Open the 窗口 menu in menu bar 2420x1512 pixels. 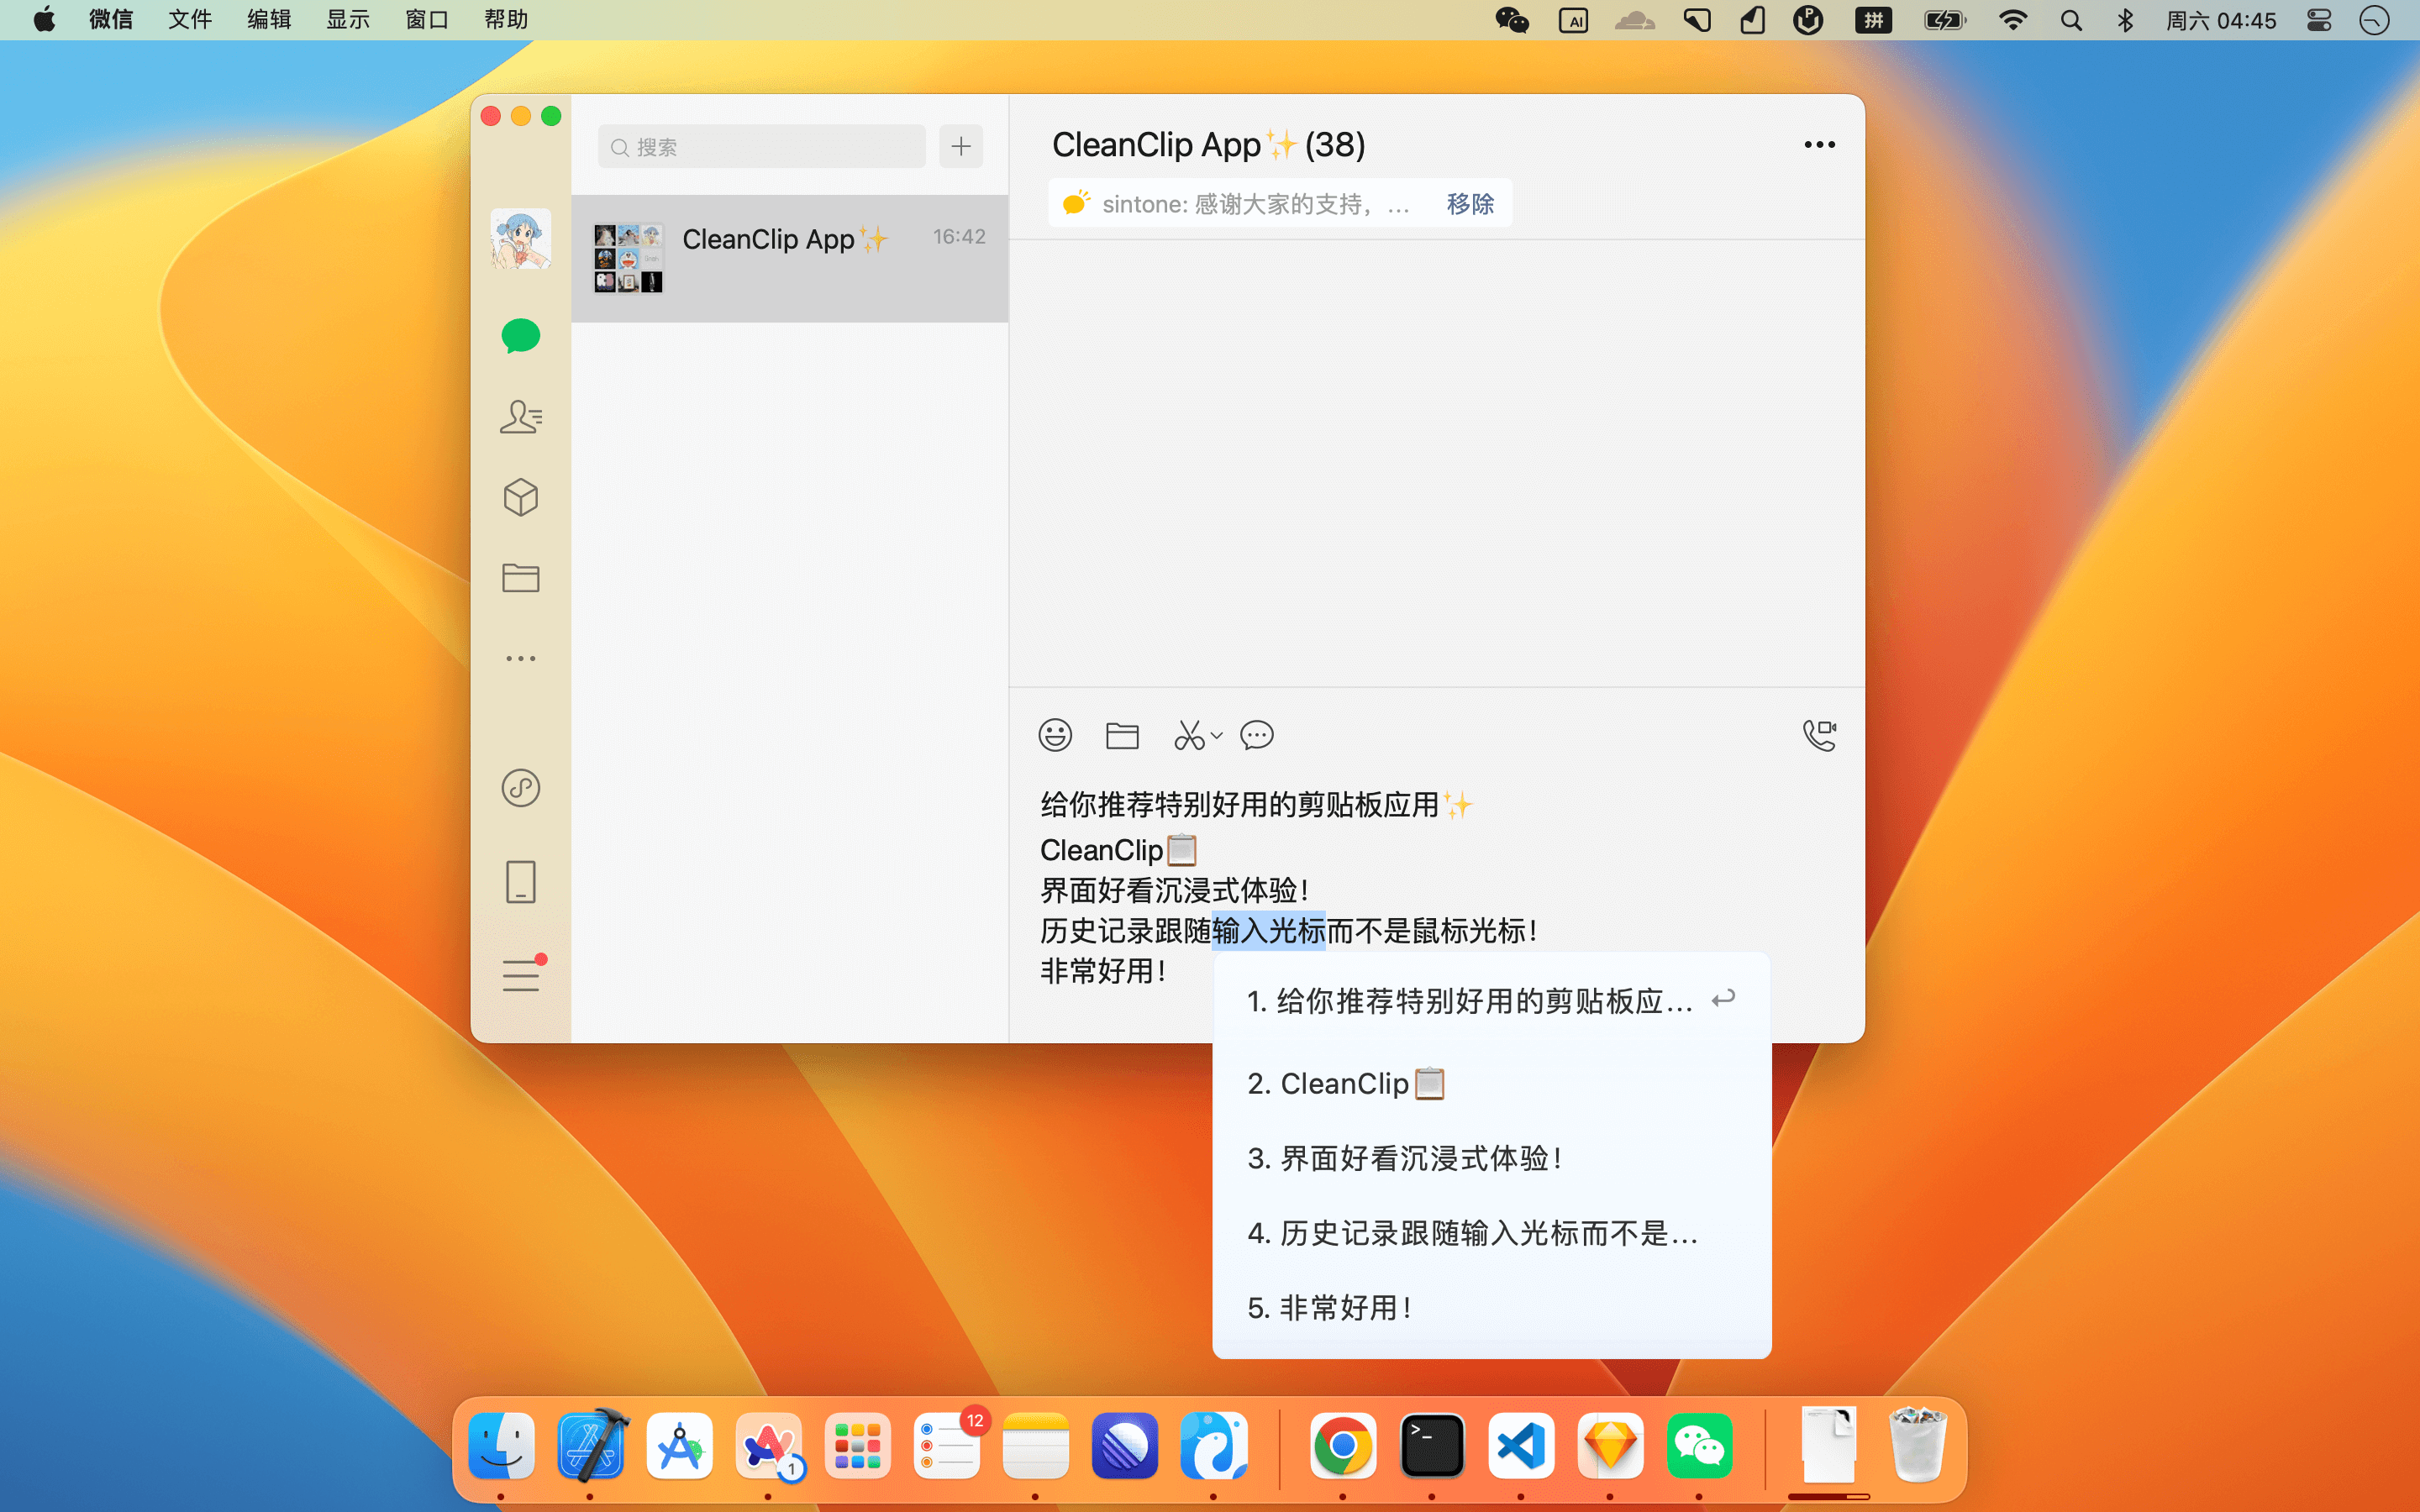(426, 20)
